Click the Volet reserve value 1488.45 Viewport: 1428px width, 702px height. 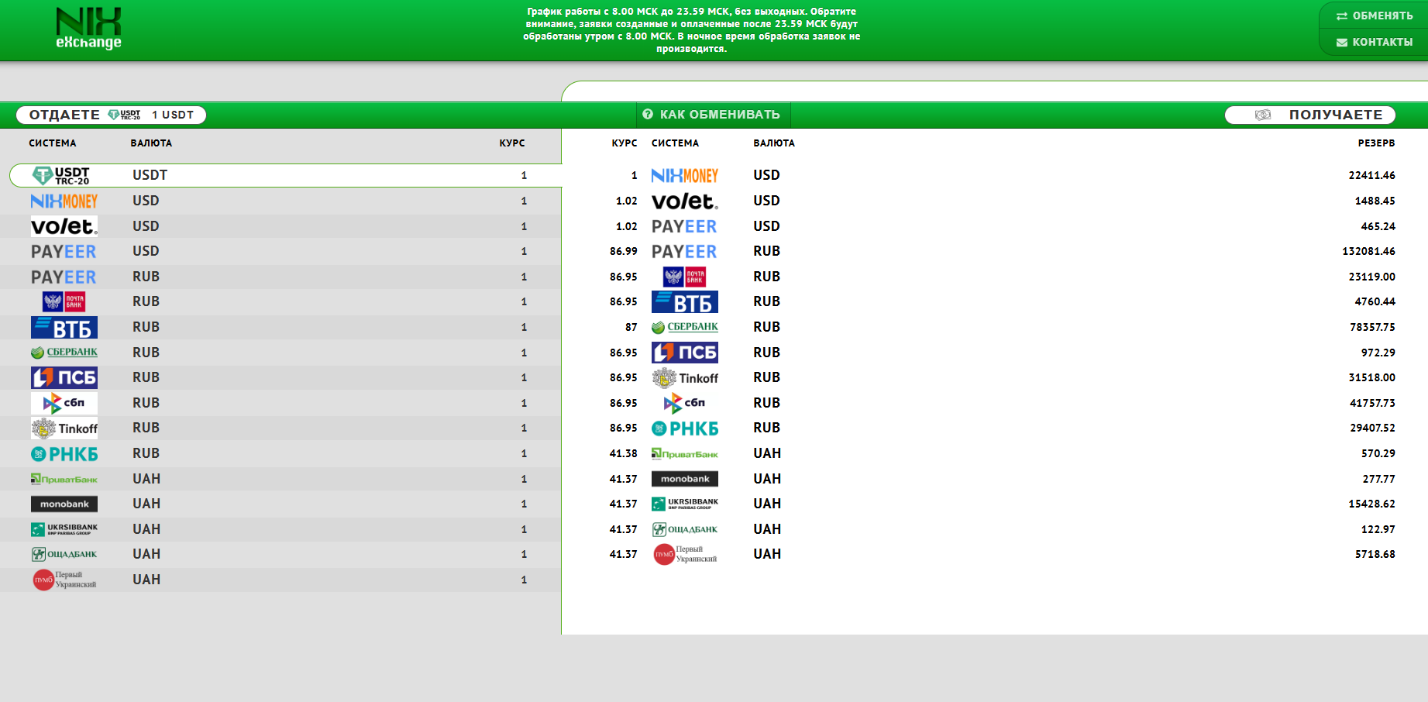tap(1374, 201)
